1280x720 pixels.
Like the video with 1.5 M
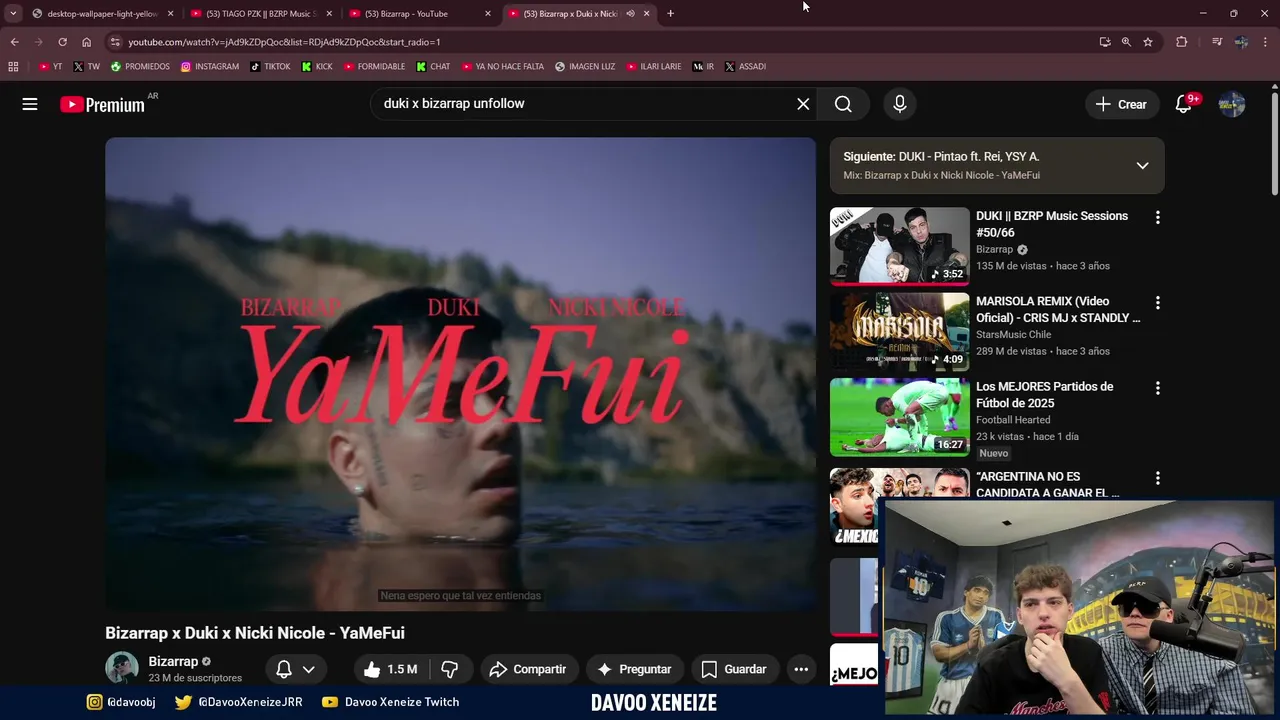click(x=390, y=669)
